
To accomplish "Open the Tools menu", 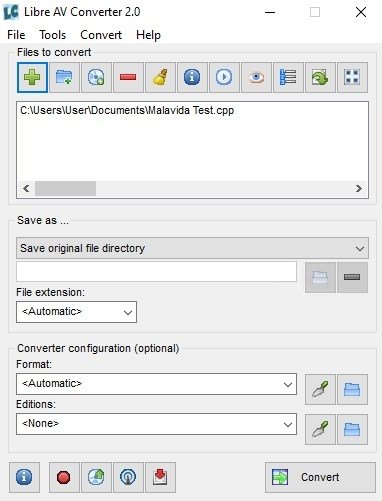I will click(53, 35).
